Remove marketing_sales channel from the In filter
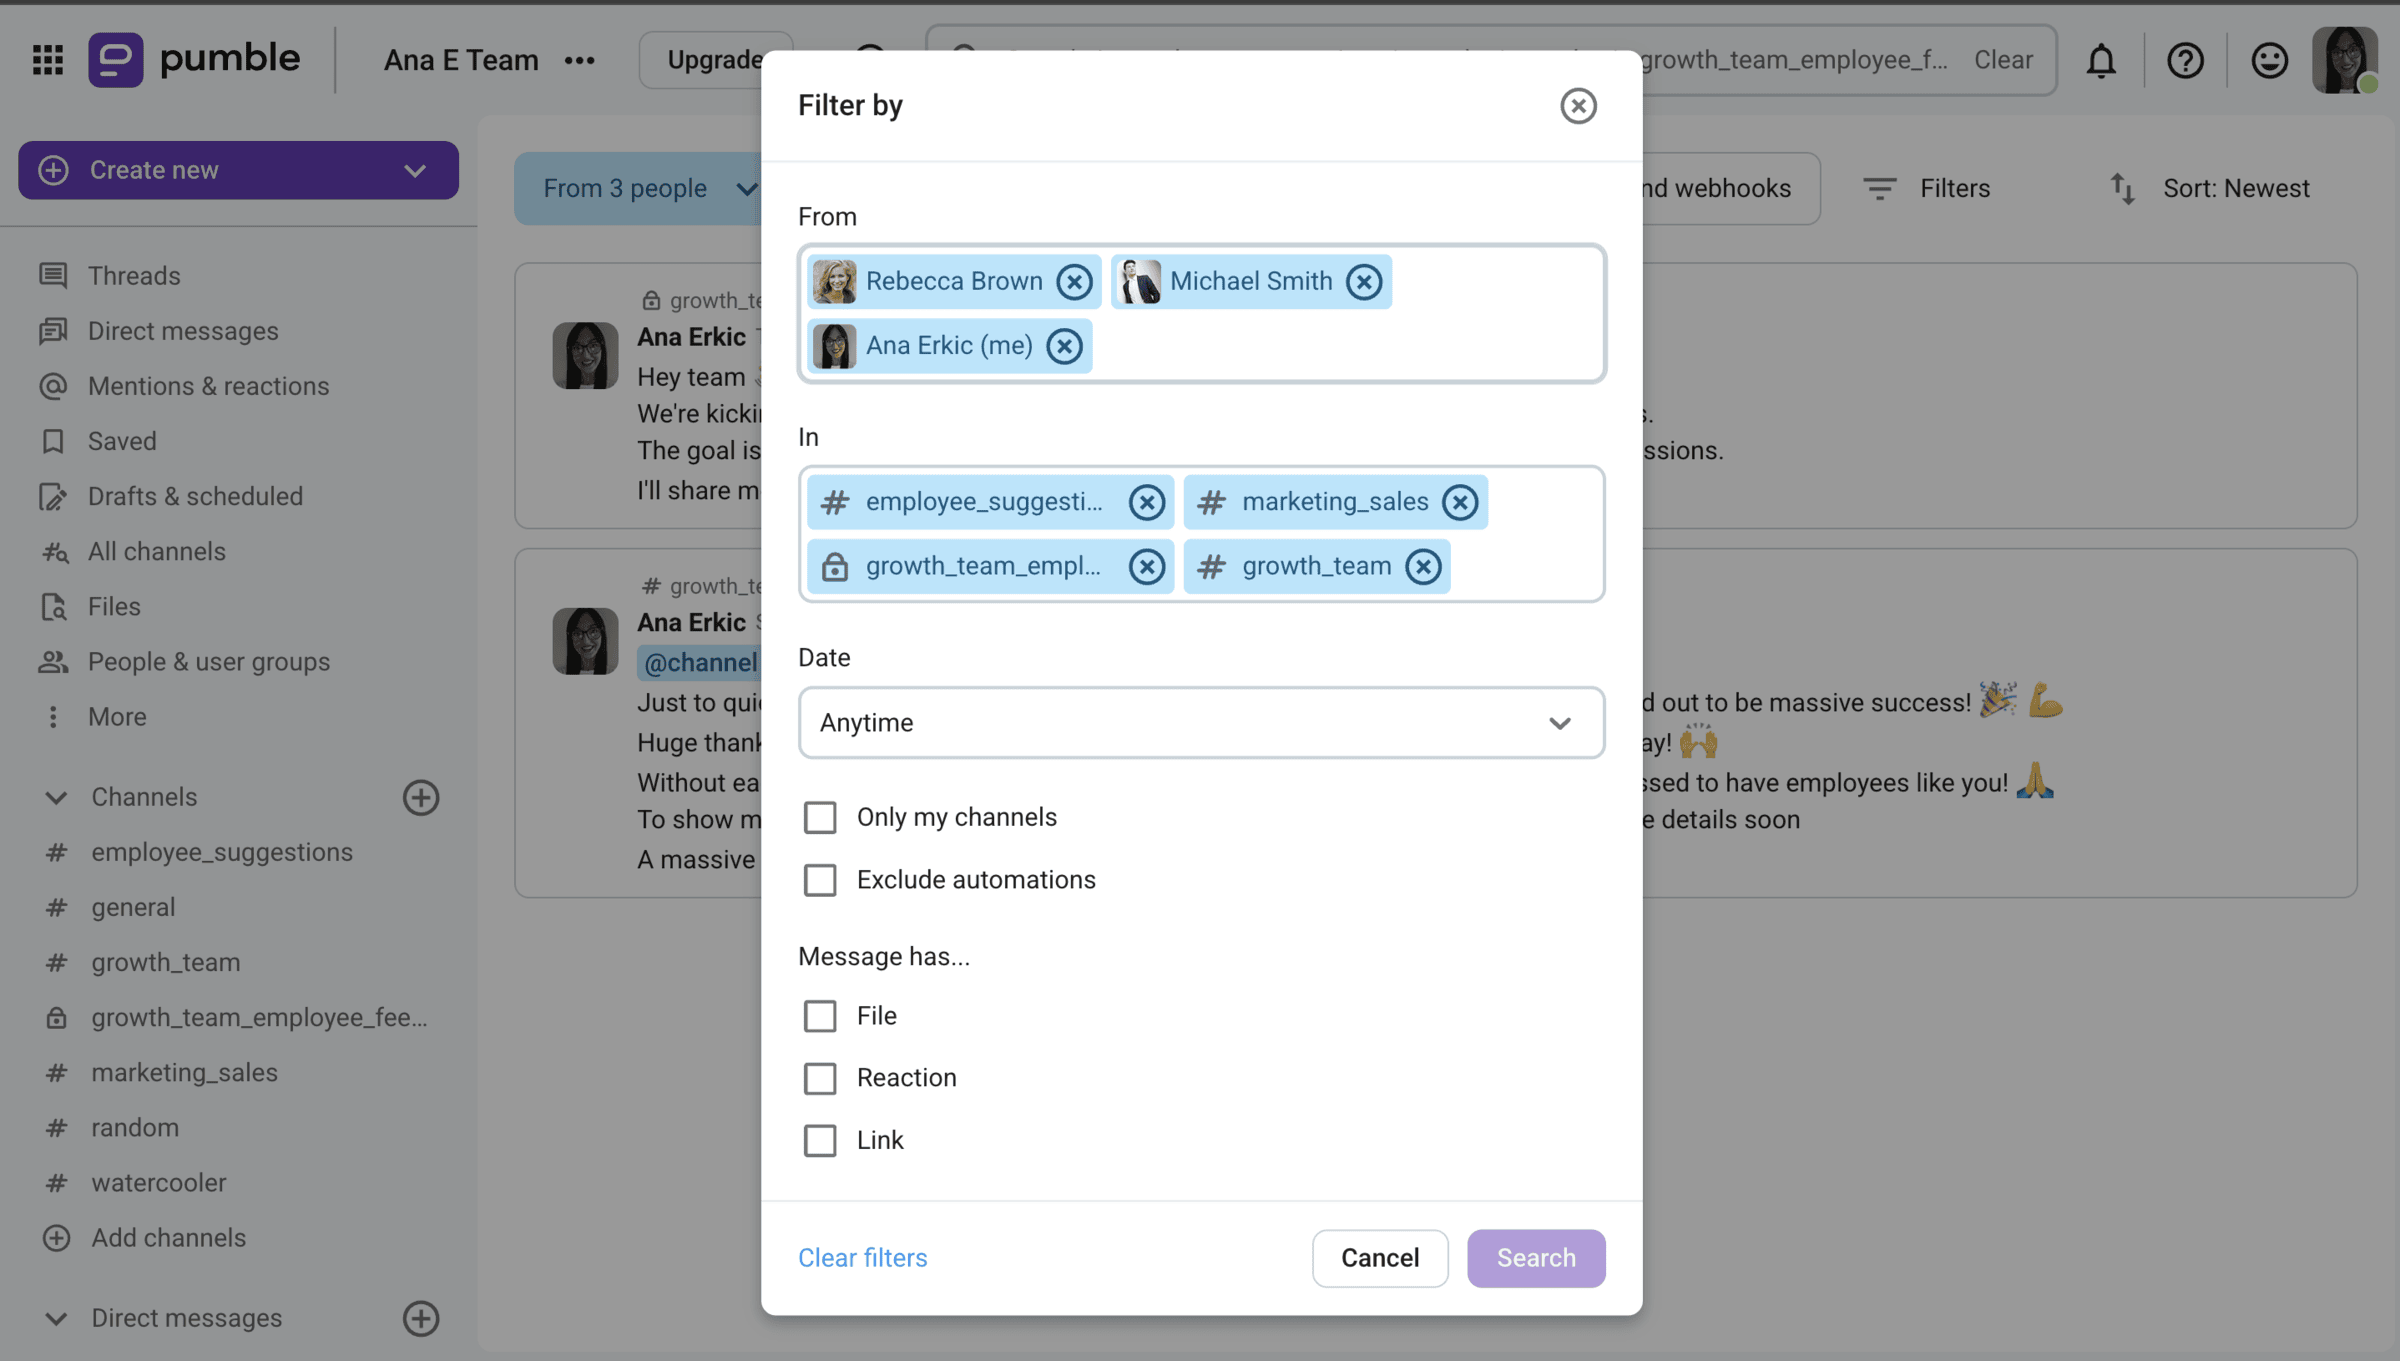 tap(1460, 502)
